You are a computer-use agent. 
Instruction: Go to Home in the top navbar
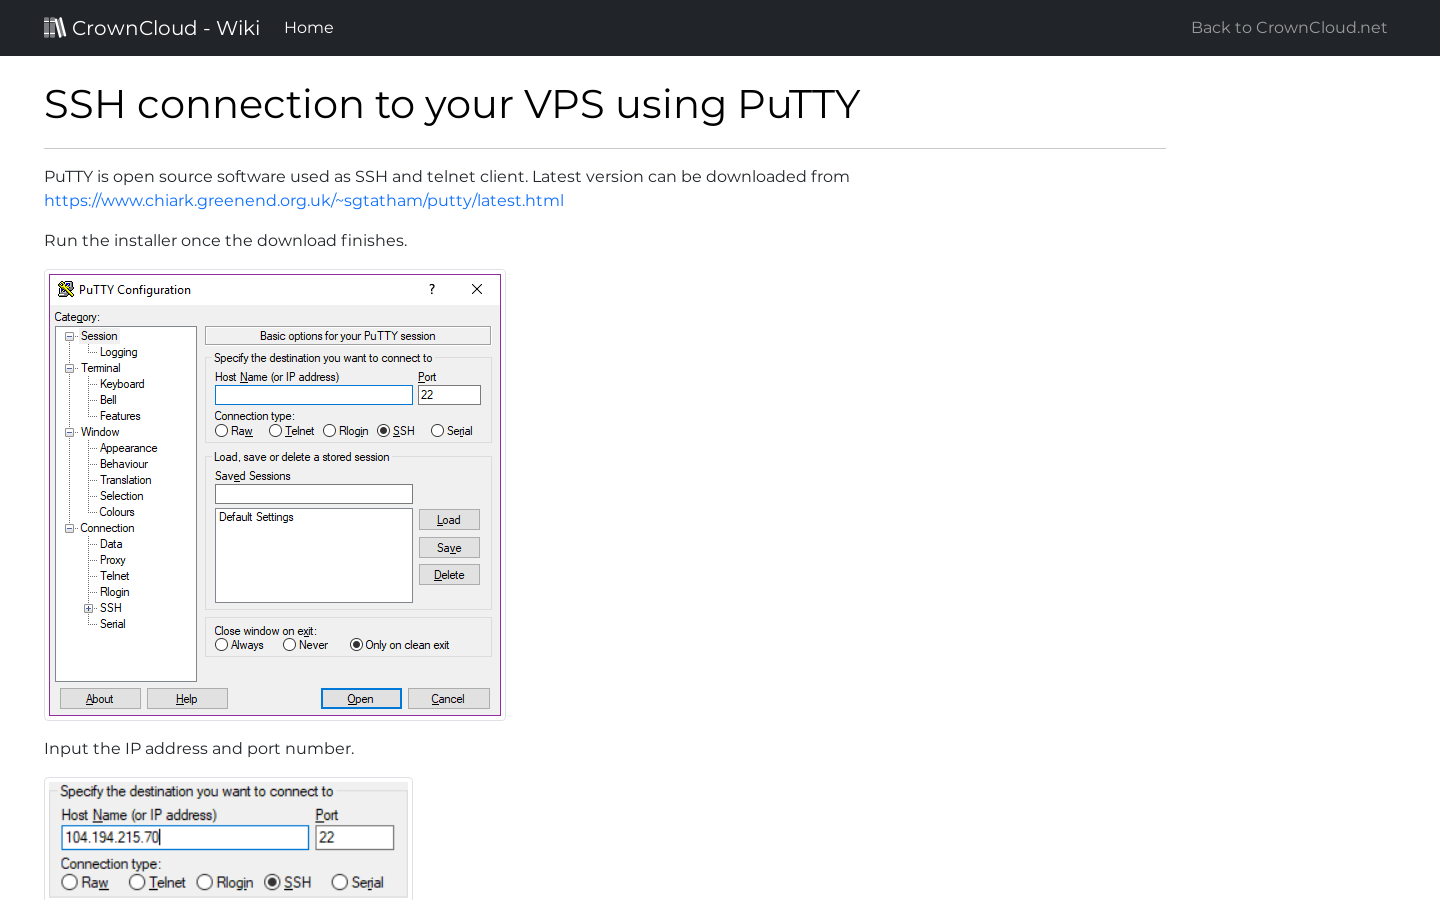pos(309,28)
